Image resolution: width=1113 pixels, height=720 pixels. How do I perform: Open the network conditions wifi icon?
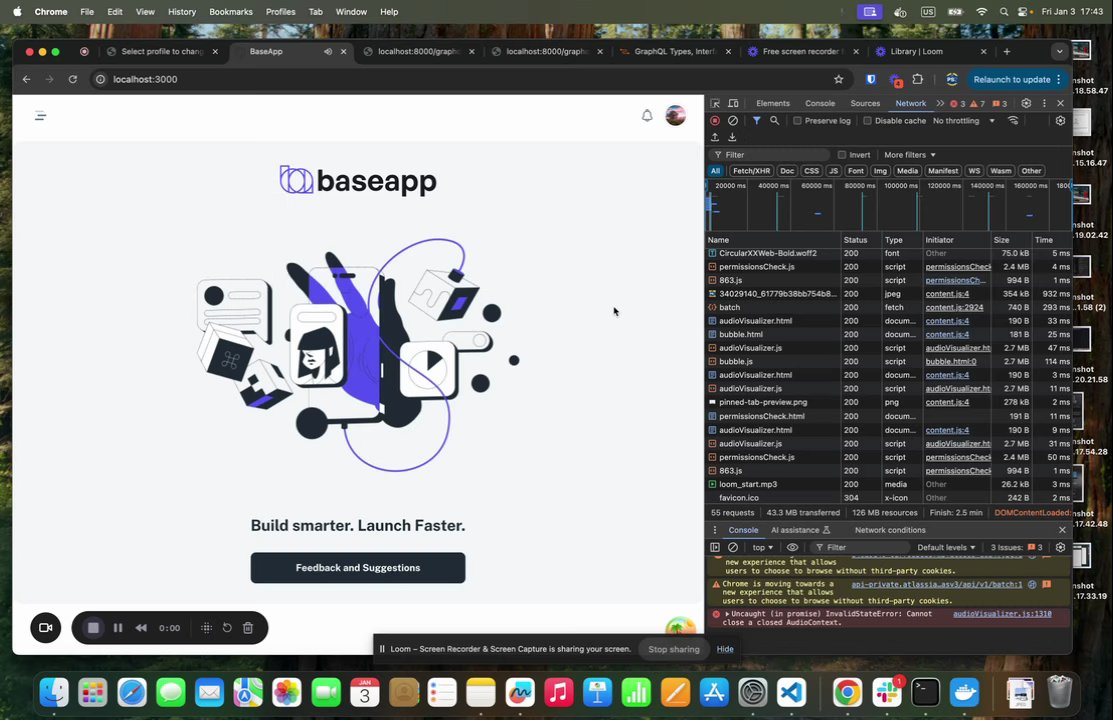click(1013, 121)
